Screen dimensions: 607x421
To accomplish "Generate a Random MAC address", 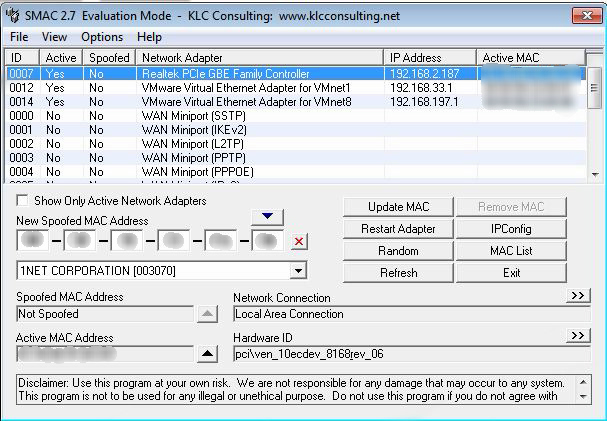I will [x=398, y=251].
